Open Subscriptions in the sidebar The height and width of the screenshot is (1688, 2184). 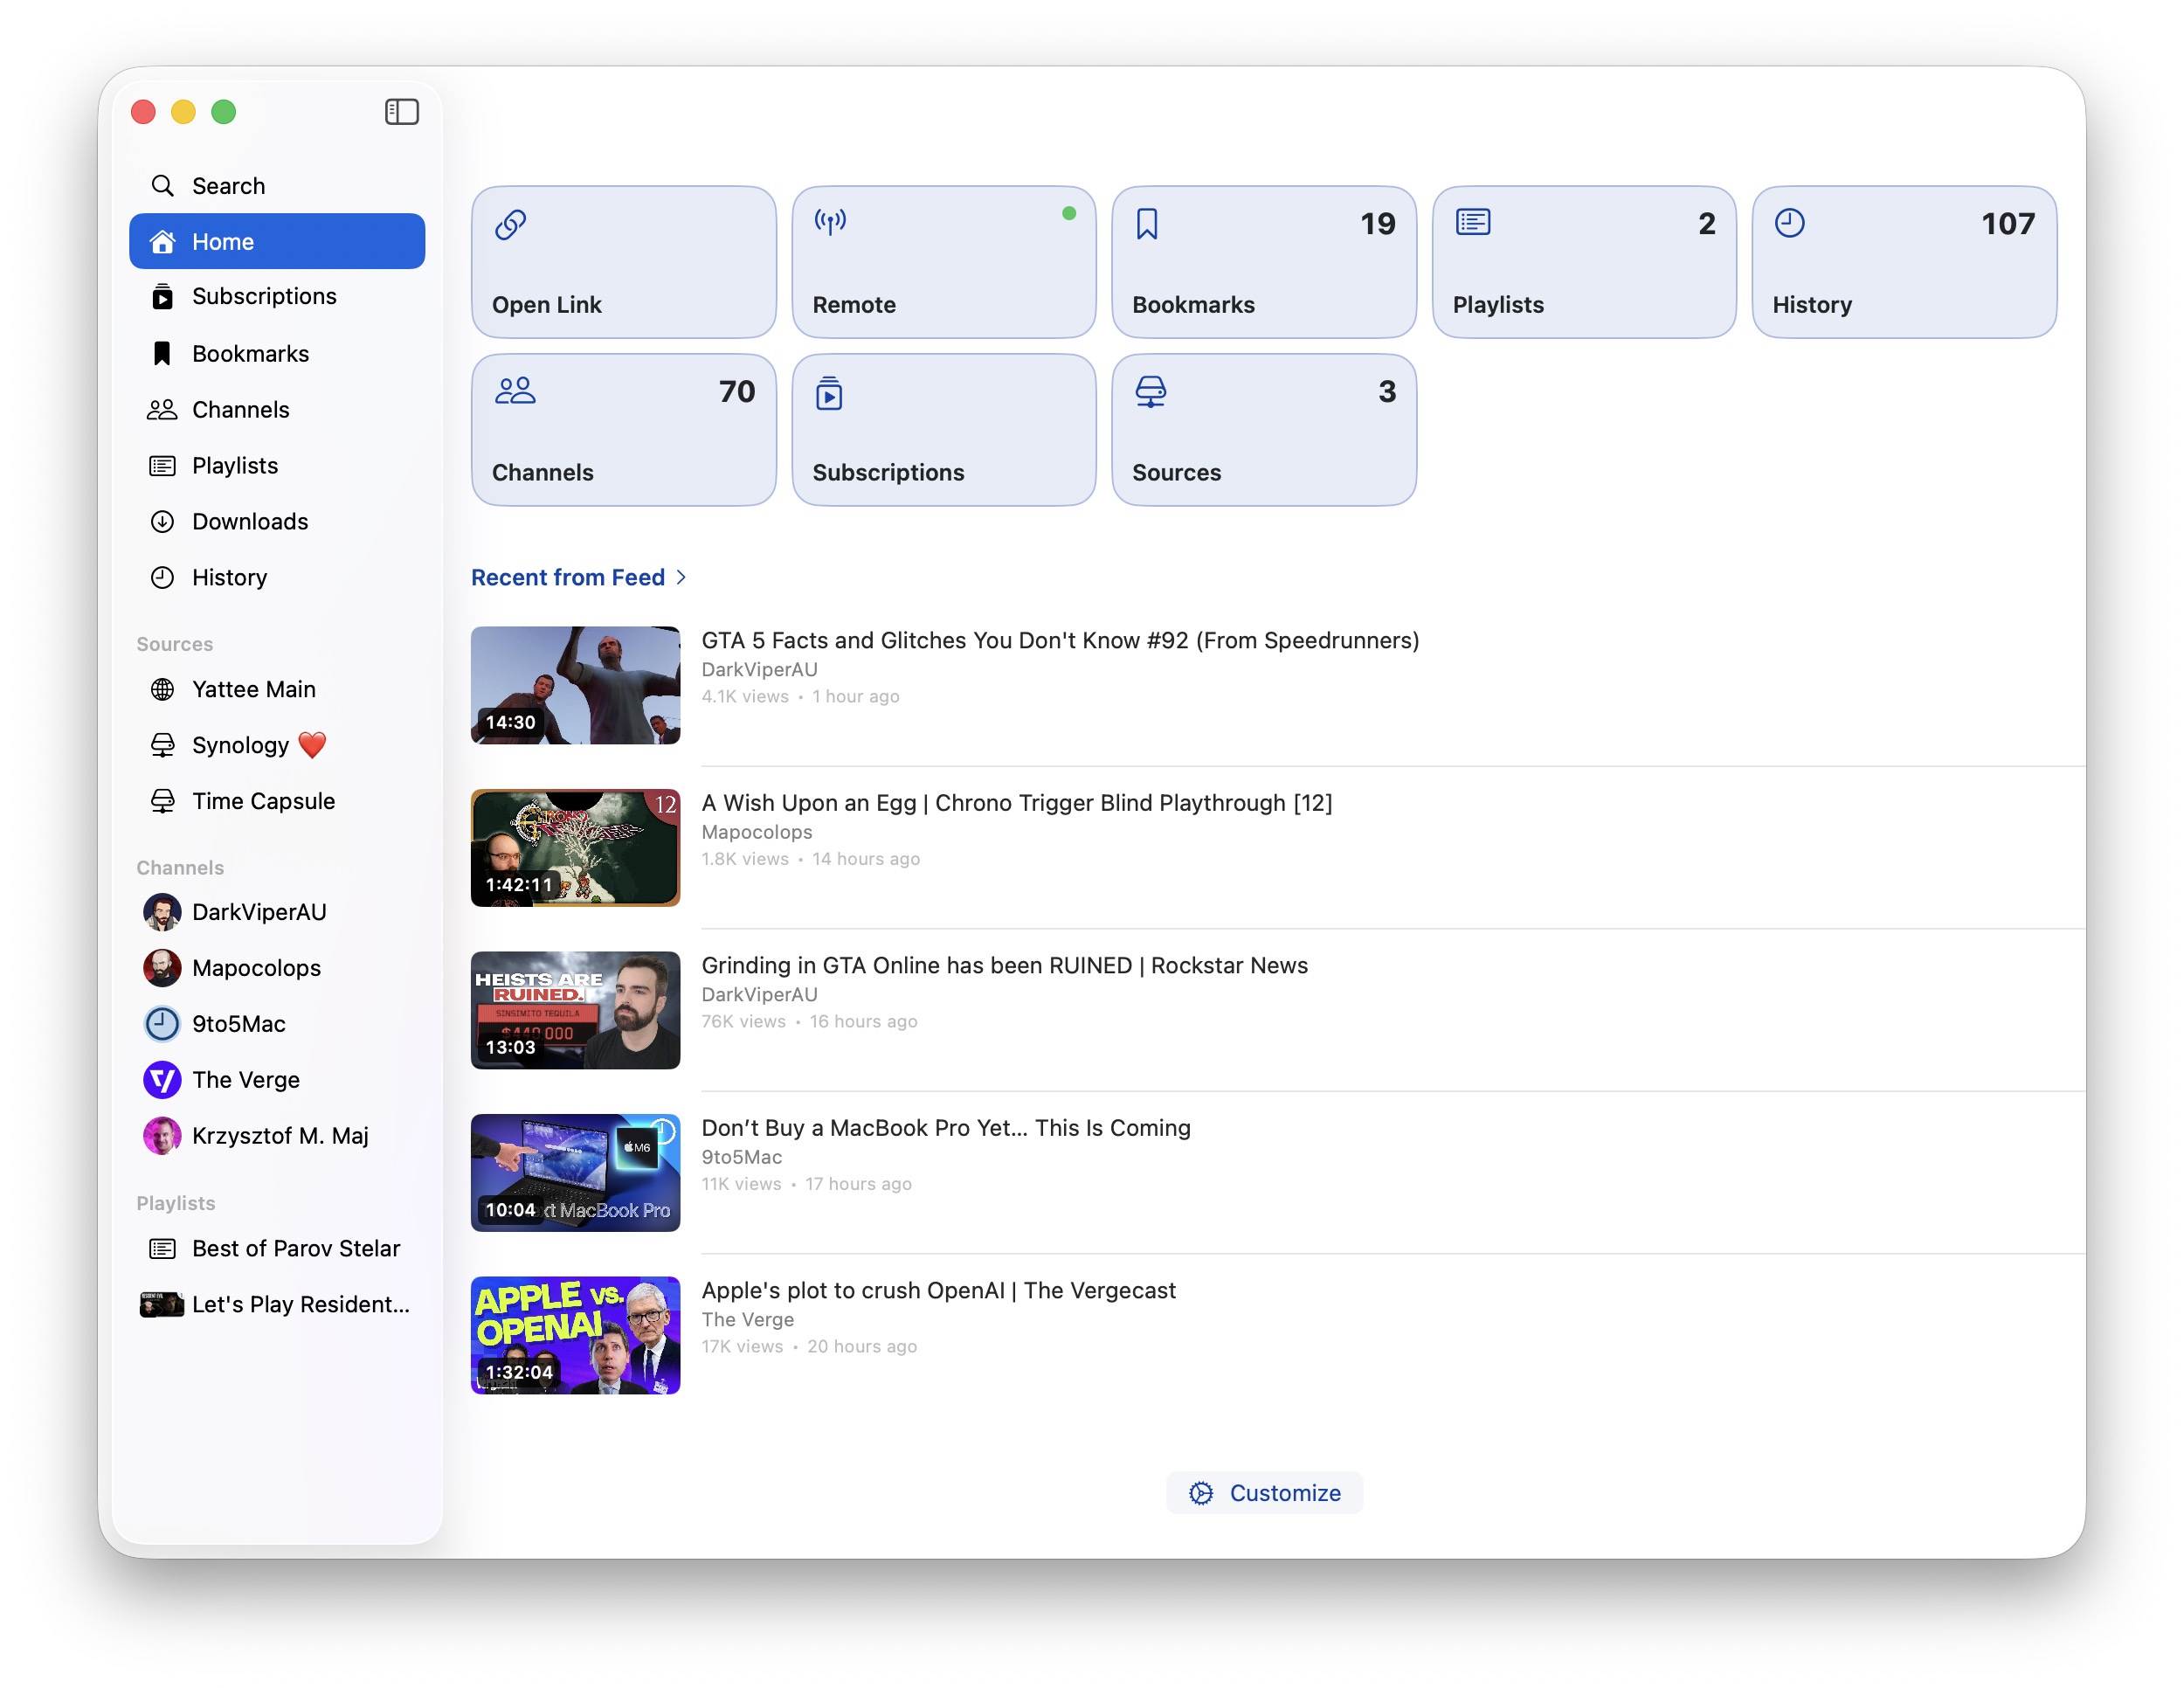(277, 297)
